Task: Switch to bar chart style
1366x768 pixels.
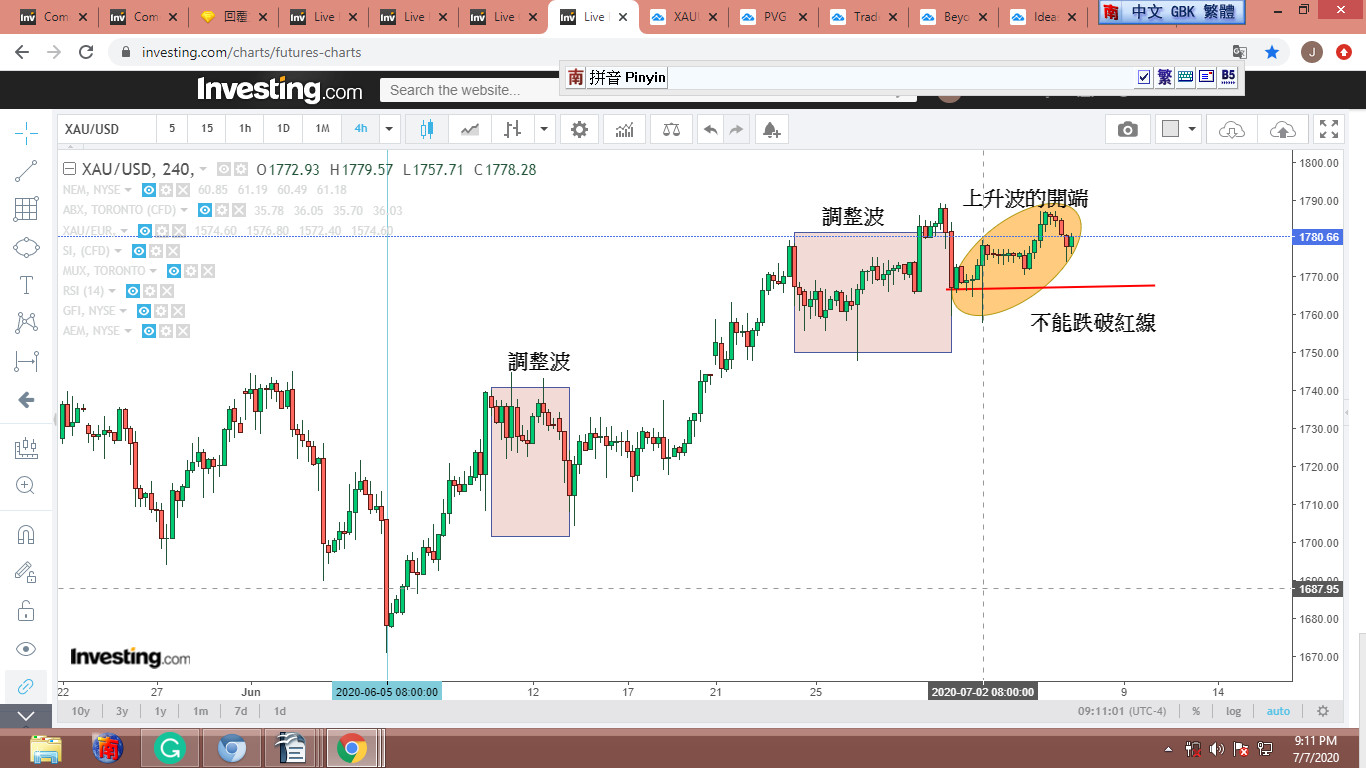Action: [512, 129]
